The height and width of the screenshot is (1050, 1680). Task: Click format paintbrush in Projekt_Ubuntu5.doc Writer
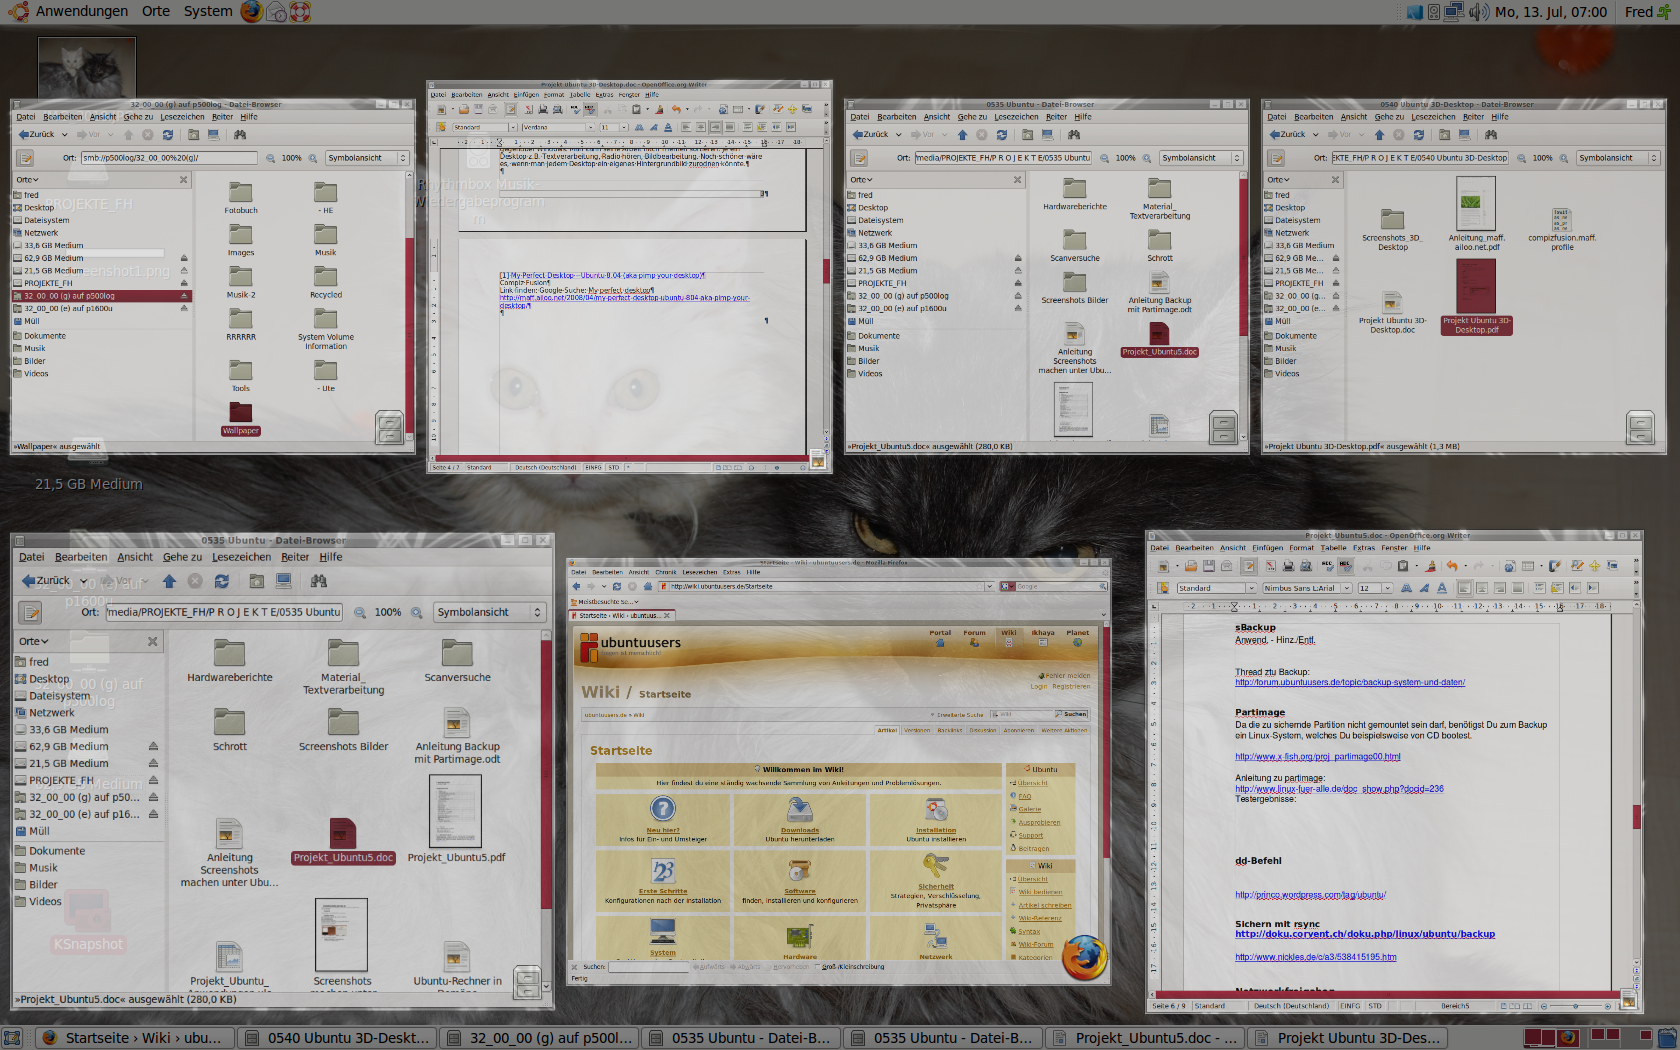(x=1430, y=566)
